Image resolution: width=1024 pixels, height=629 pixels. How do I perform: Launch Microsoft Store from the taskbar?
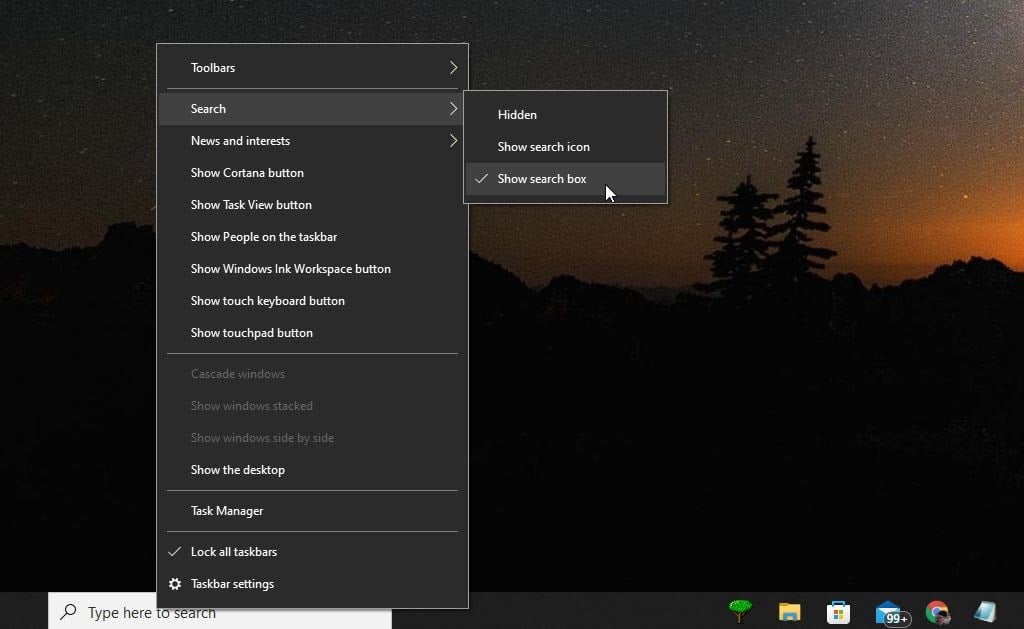(838, 612)
